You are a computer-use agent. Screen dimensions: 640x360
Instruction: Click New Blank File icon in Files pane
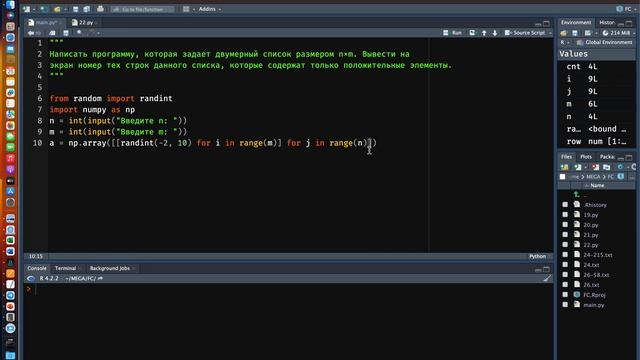[578, 167]
